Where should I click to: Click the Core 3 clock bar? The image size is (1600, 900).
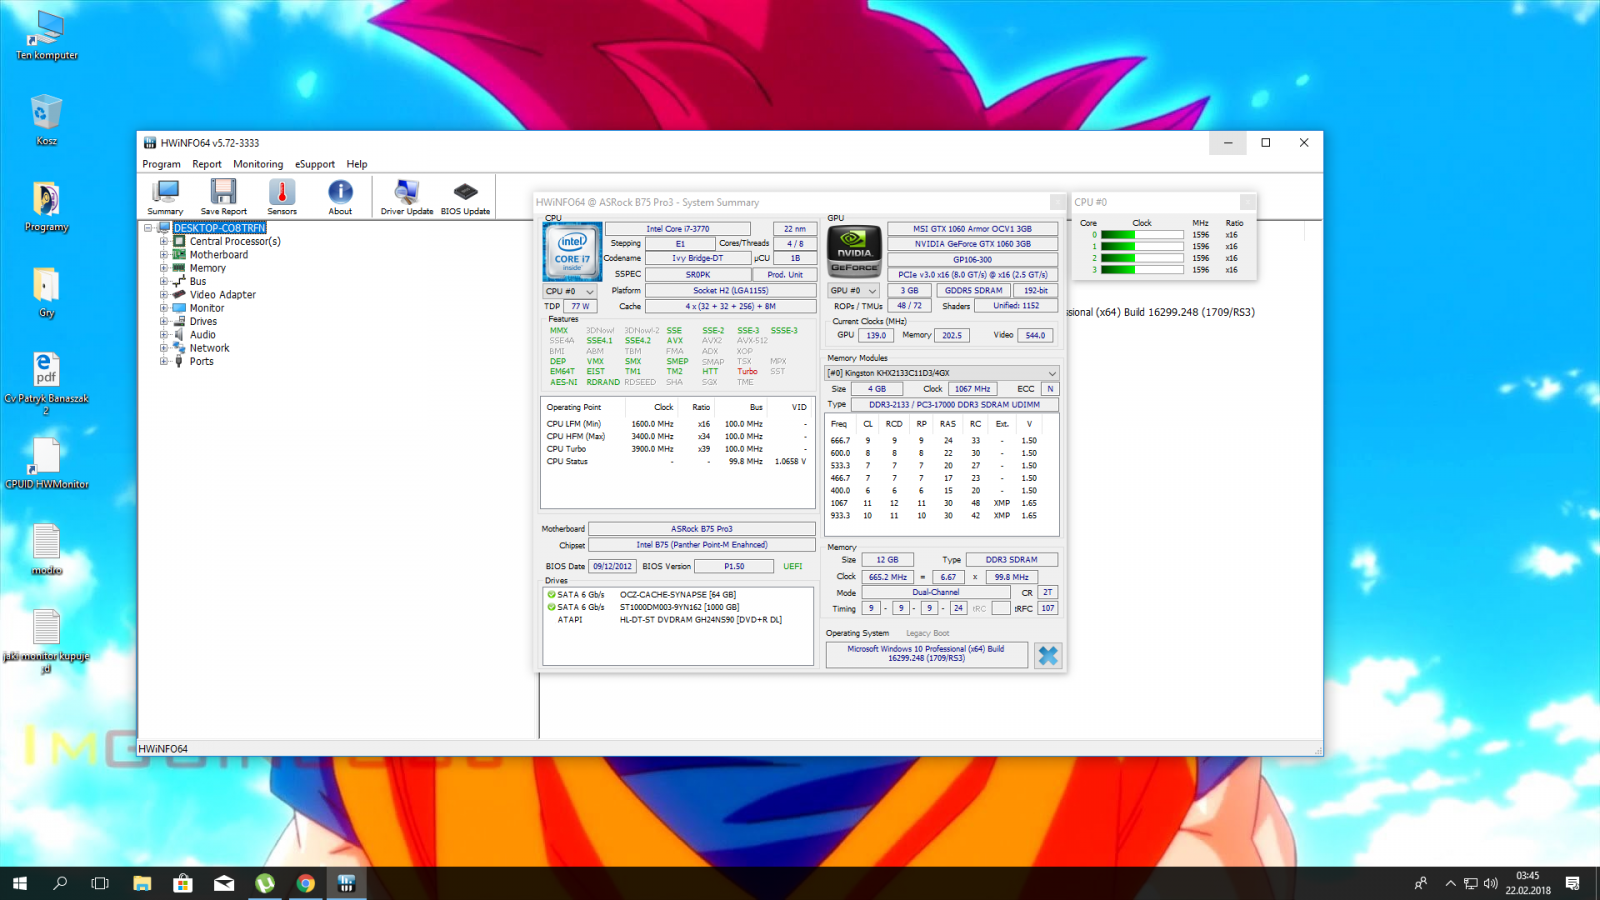pyautogui.click(x=1142, y=270)
